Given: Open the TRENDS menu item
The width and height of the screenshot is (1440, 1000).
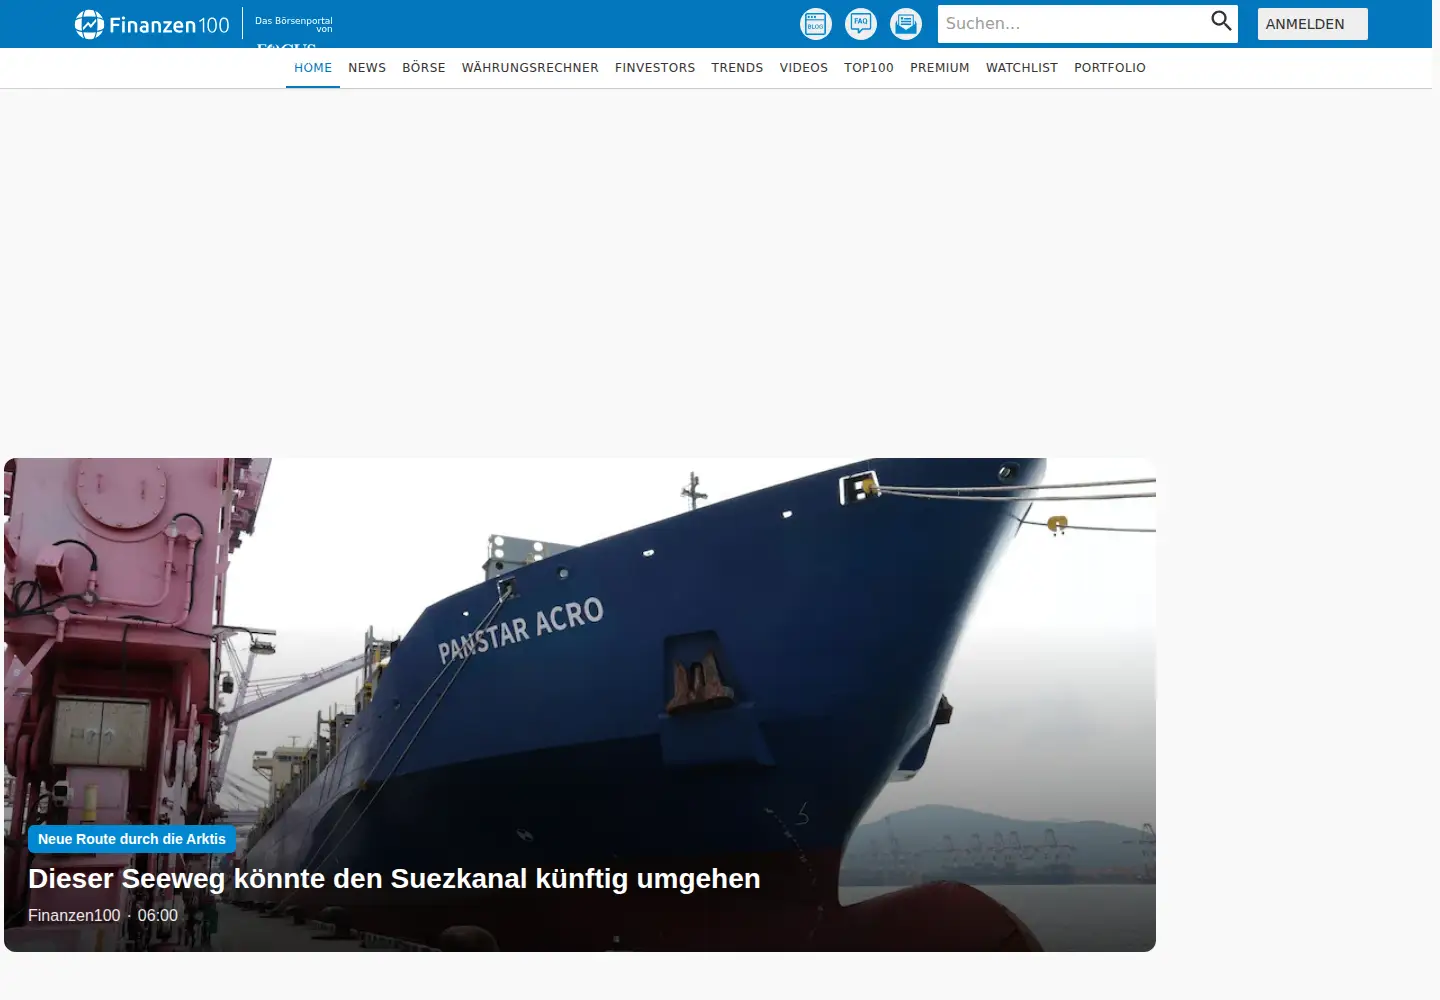Looking at the screenshot, I should pos(737,68).
